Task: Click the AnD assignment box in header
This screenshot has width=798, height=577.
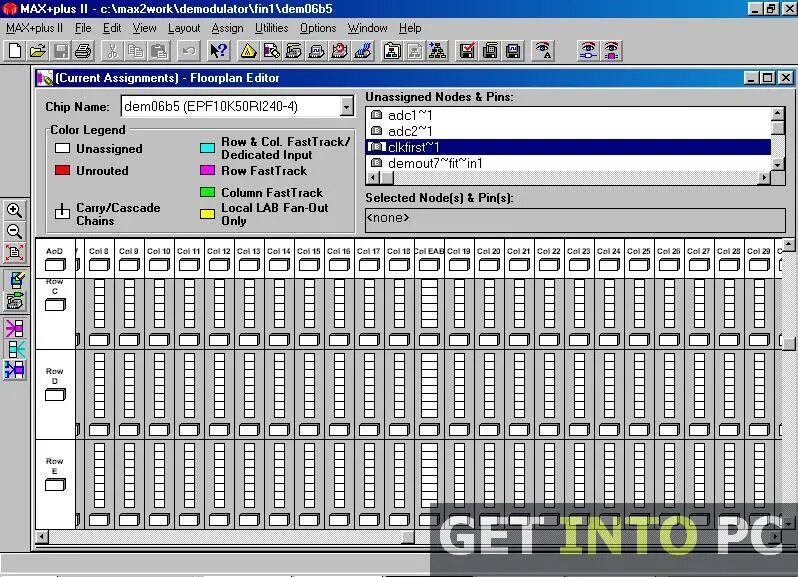Action: pos(55,265)
